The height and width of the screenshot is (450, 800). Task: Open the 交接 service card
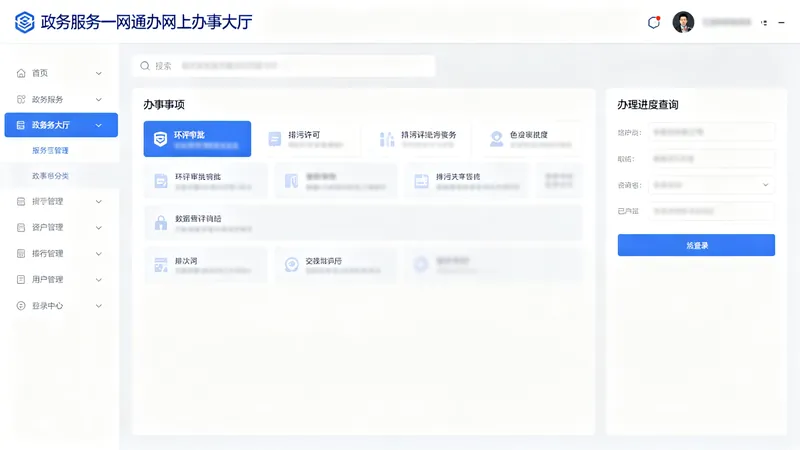point(336,265)
